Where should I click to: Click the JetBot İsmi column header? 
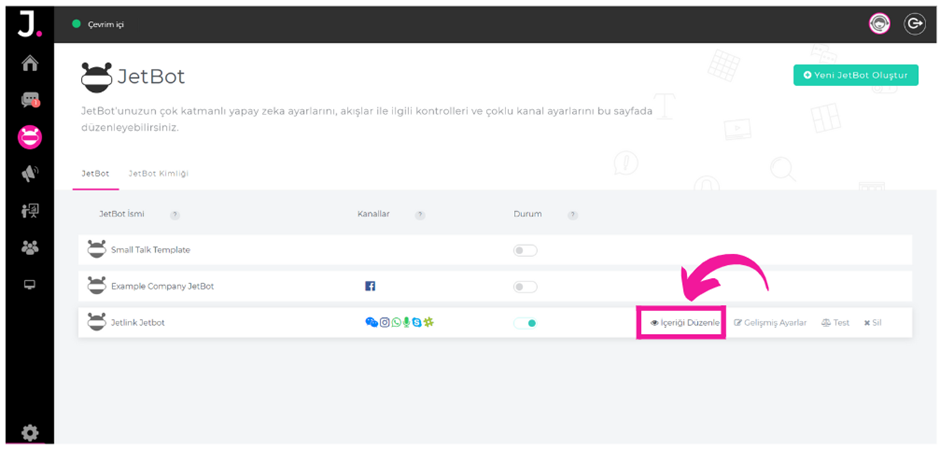coord(122,215)
